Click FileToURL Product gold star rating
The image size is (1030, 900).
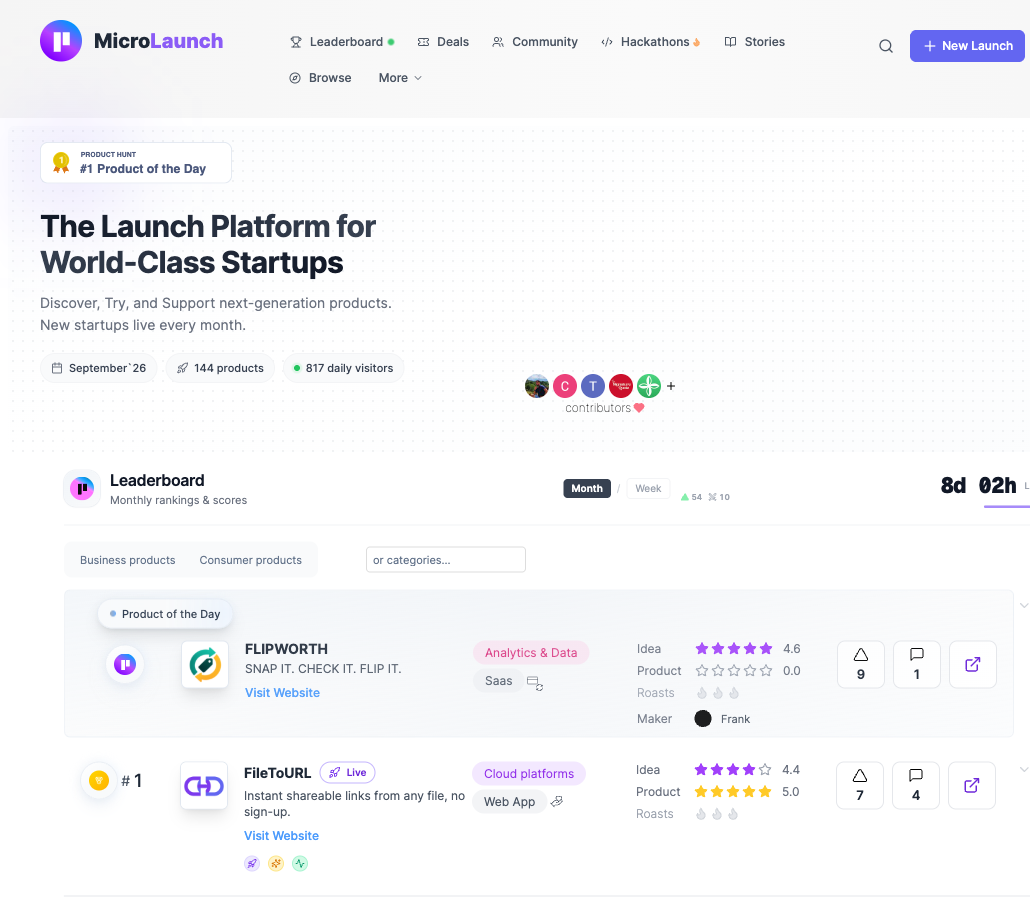point(732,792)
